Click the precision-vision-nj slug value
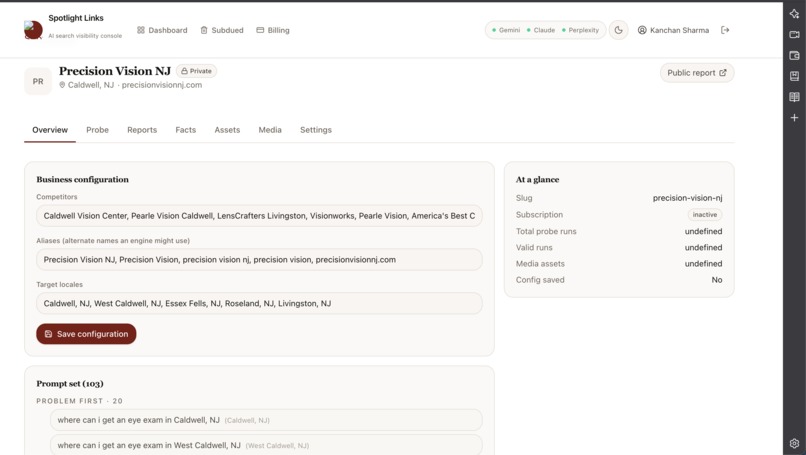The image size is (806, 455). [x=687, y=198]
